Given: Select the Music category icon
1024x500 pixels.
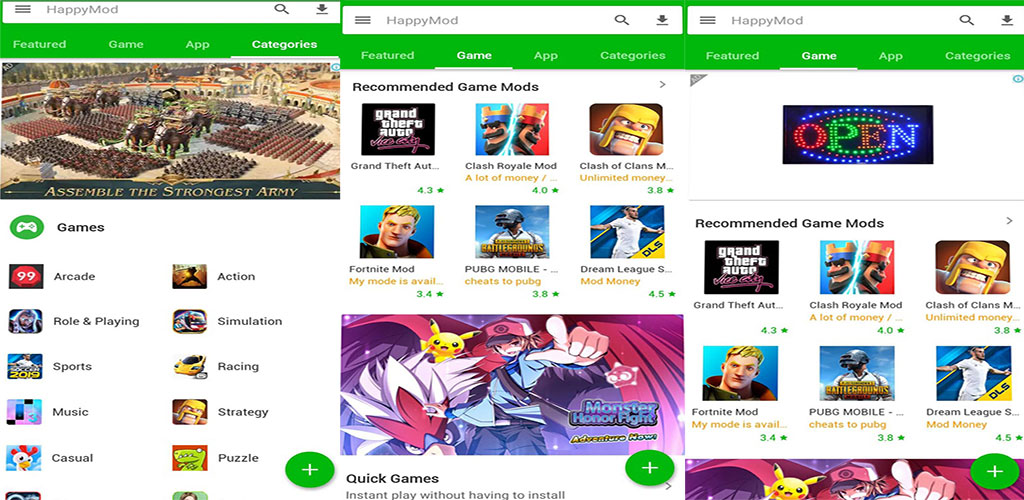Looking at the screenshot, I should tap(25, 412).
